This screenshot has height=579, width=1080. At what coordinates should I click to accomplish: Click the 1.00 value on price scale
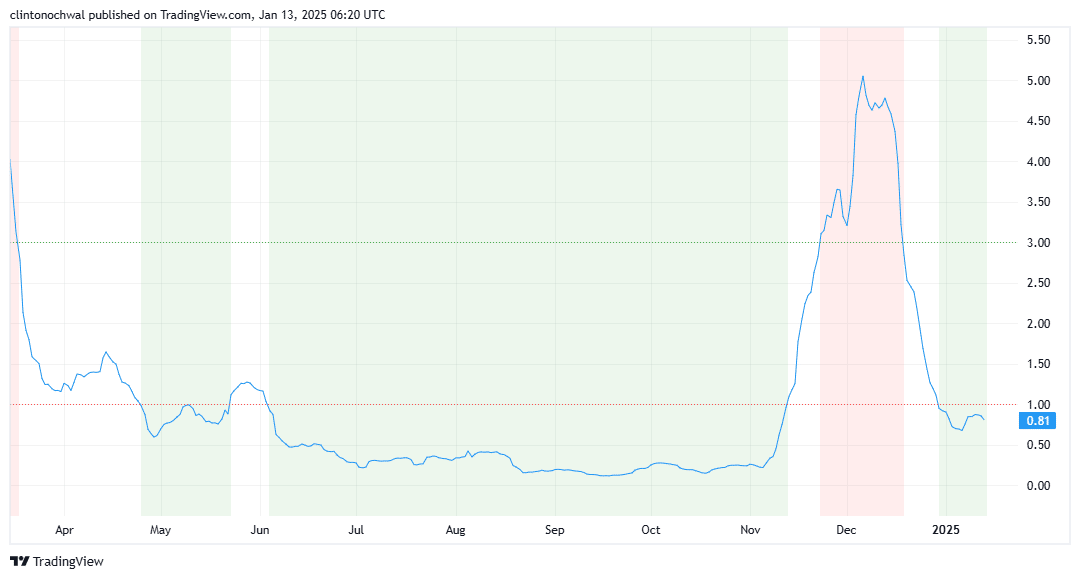point(1038,405)
